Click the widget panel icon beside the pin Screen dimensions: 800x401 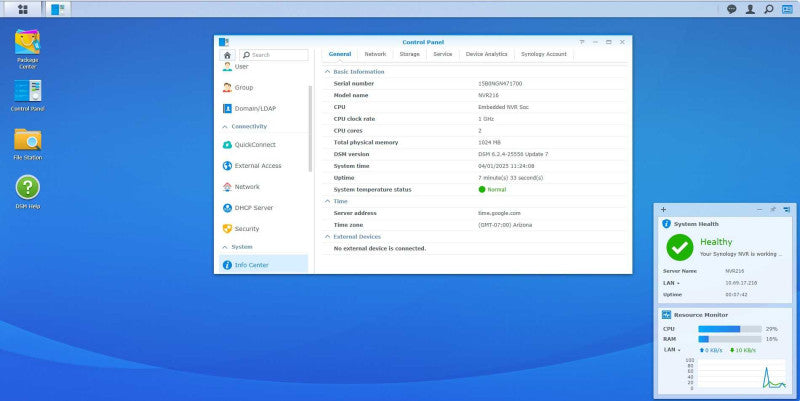point(787,209)
